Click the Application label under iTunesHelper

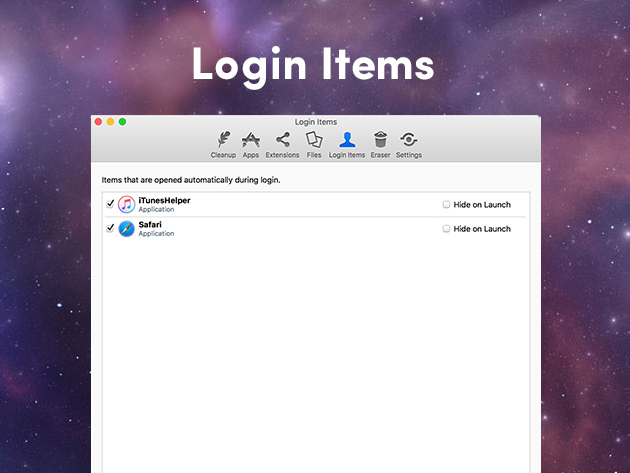[x=156, y=209]
